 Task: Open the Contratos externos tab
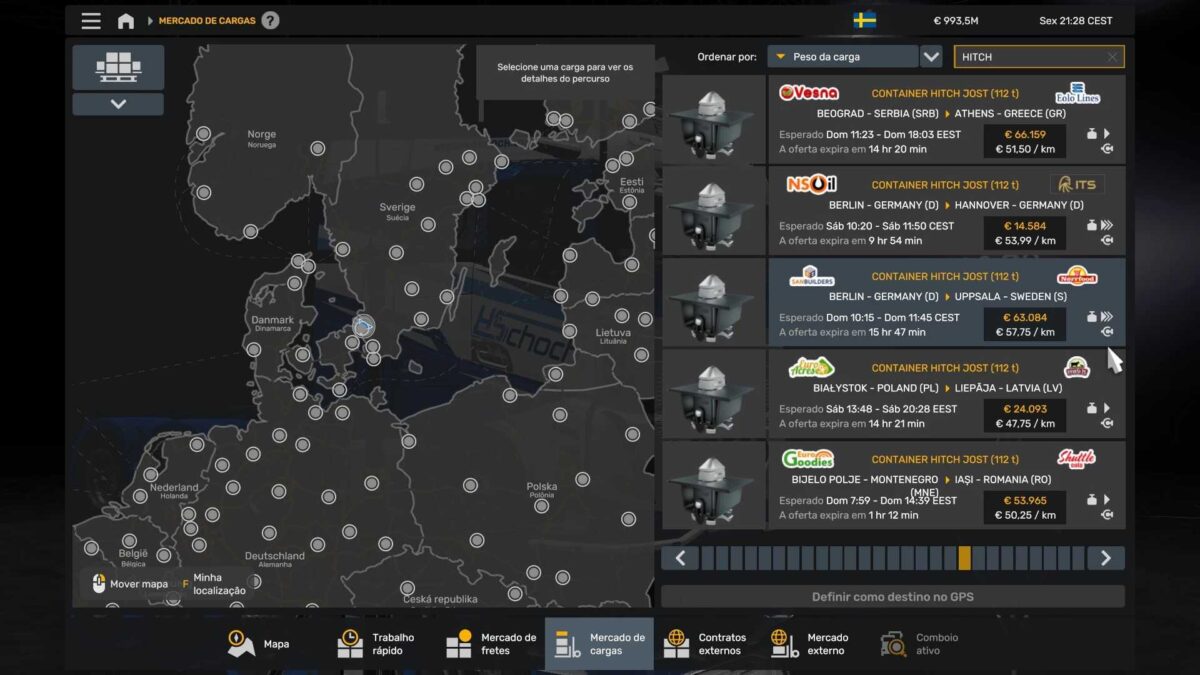[x=706, y=644]
